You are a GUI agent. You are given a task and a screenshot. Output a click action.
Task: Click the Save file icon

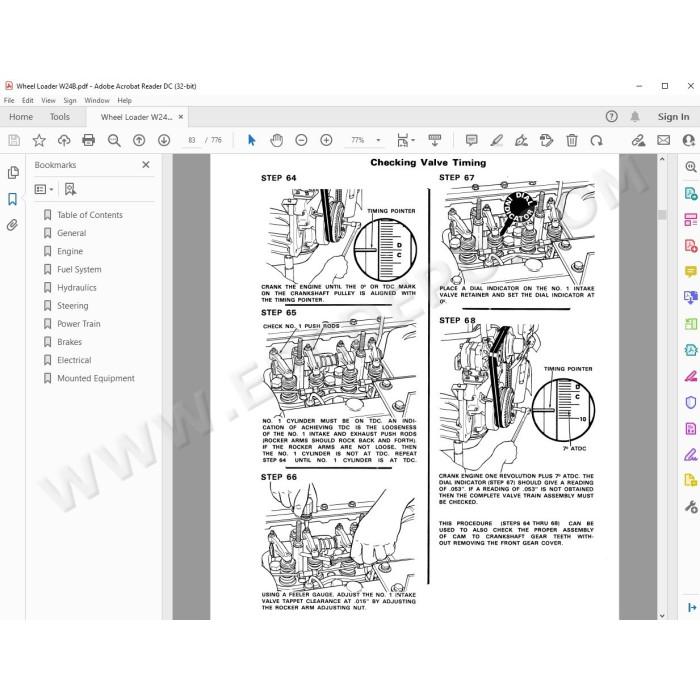point(14,140)
